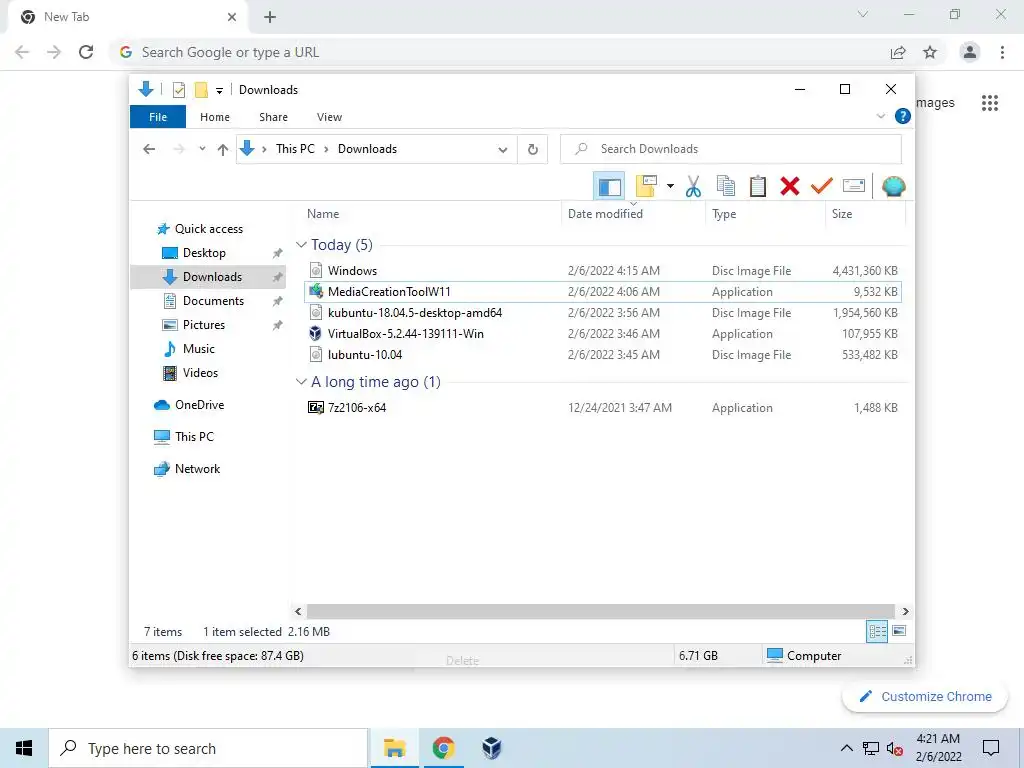1024x768 pixels.
Task: Click the scroll right arrow in file list
Action: [905, 611]
